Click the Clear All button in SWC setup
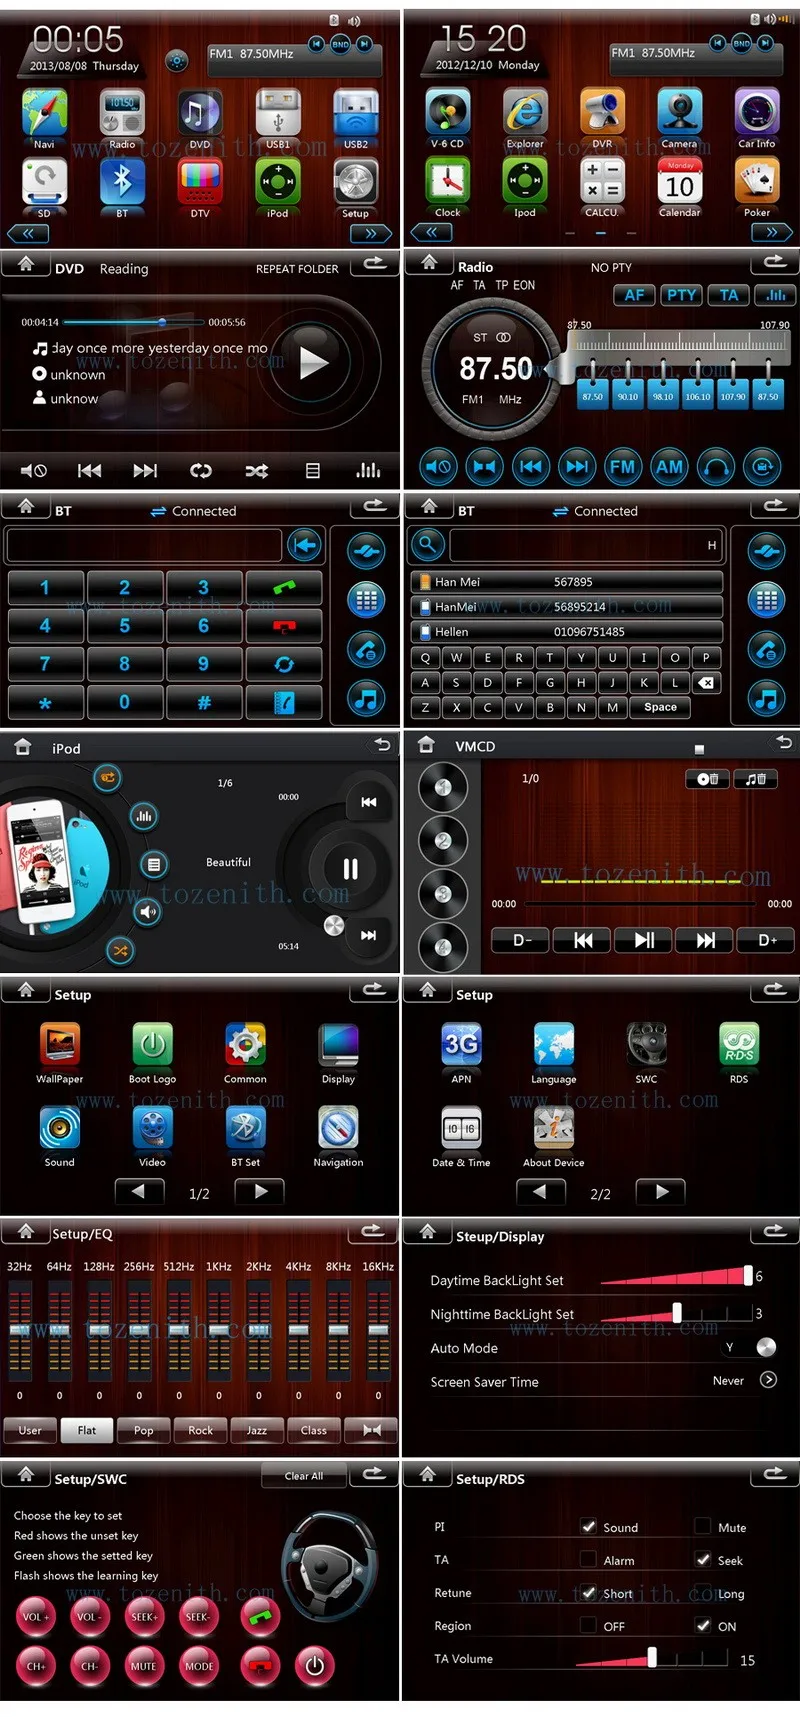Viewport: 800px width, 1717px height. coord(303,1475)
